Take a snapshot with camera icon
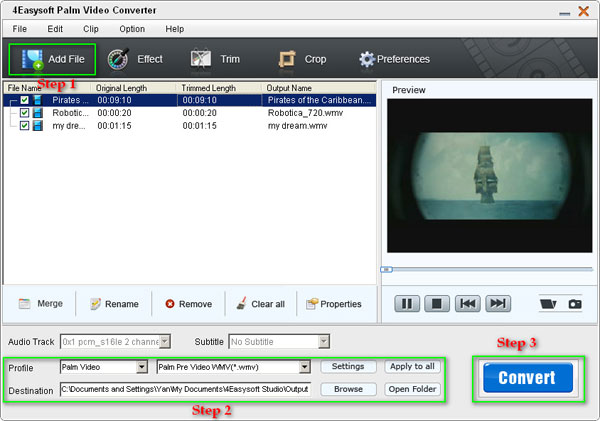Screen dimensions: 600x421 tap(575, 304)
